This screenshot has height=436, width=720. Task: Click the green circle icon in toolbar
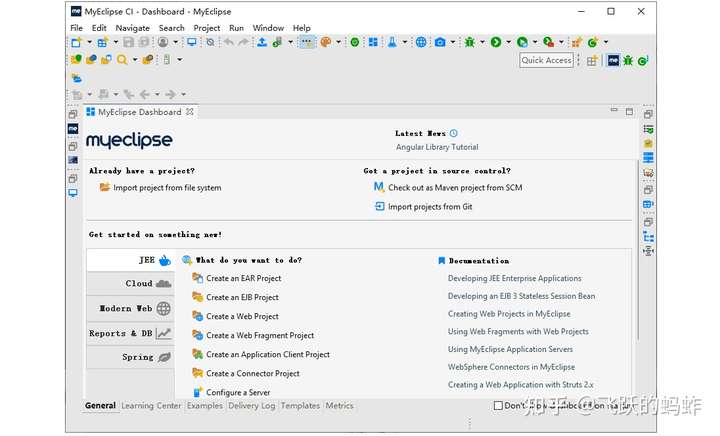click(354, 42)
